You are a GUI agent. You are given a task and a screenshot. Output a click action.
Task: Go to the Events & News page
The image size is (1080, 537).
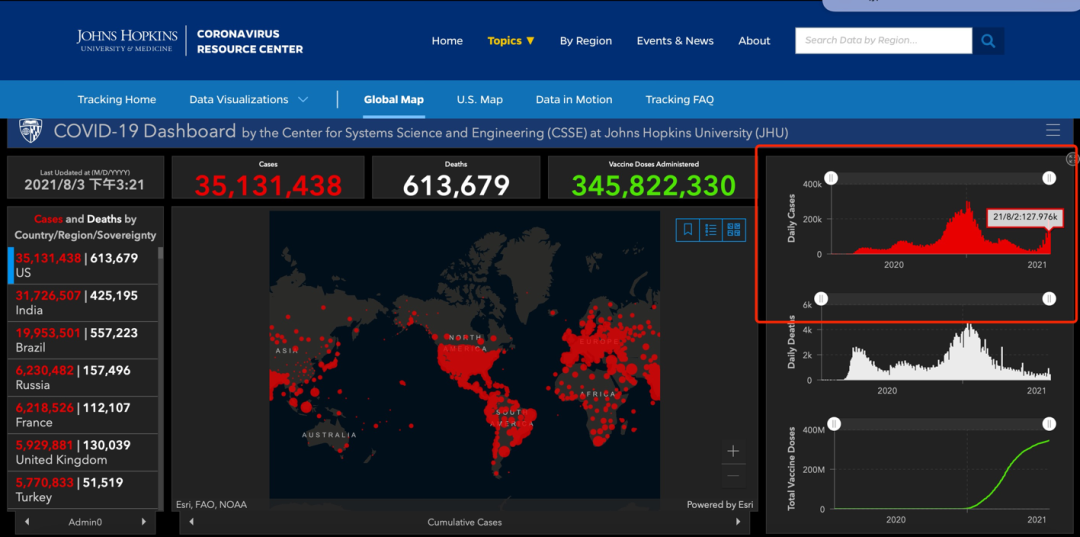point(675,41)
